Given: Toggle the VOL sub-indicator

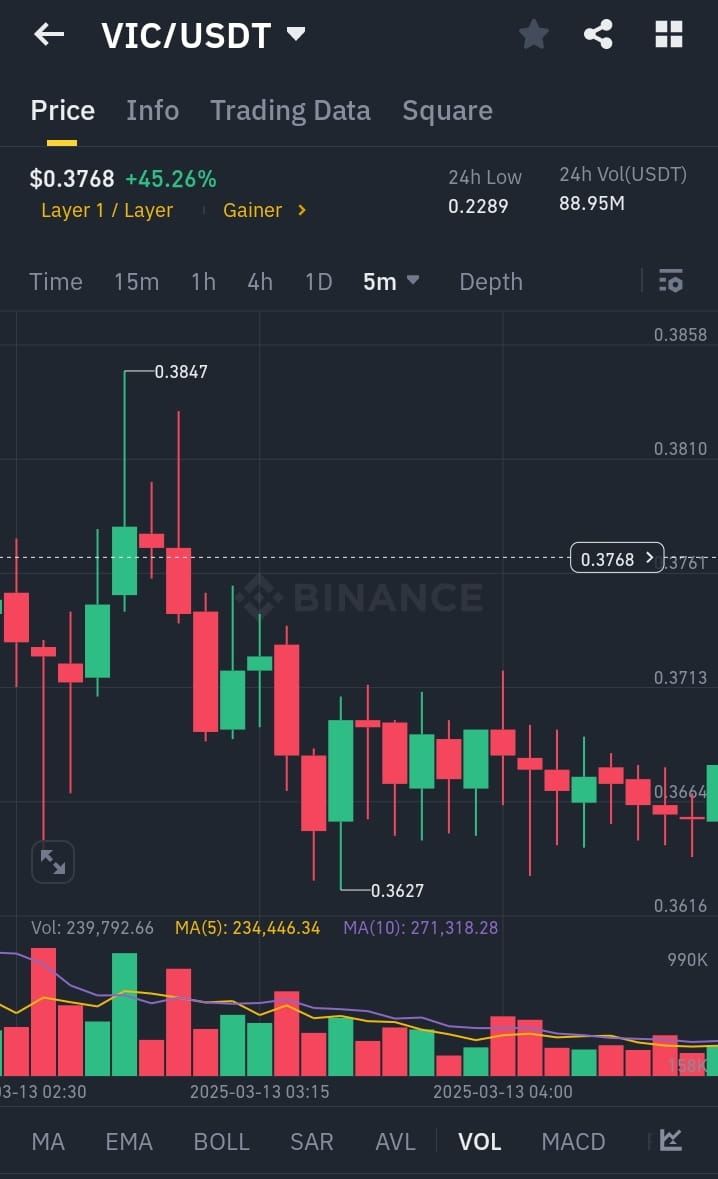Looking at the screenshot, I should (480, 1141).
